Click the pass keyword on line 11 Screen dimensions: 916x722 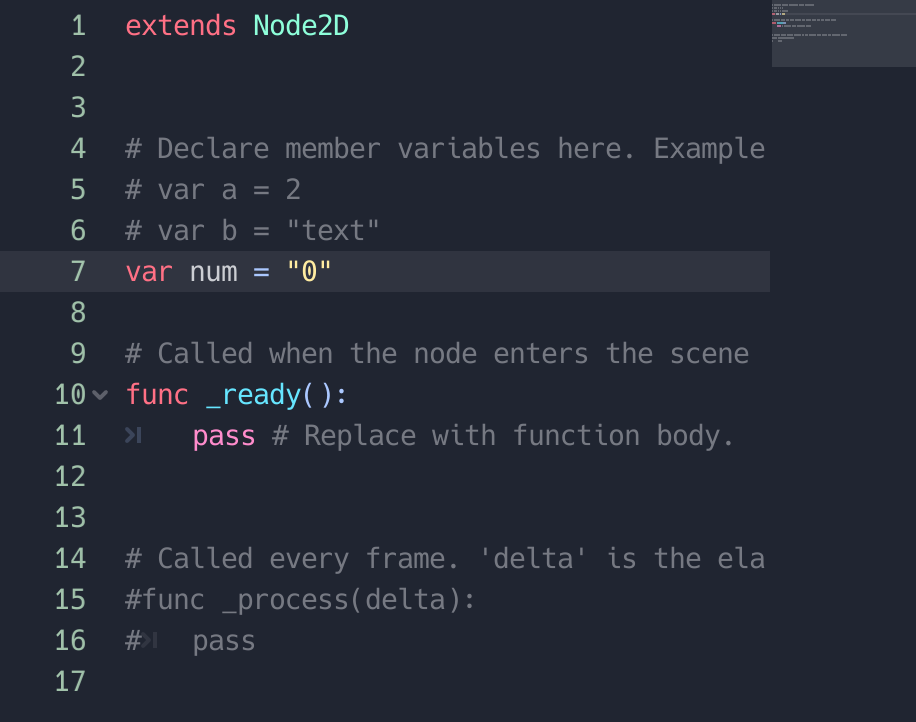point(224,436)
